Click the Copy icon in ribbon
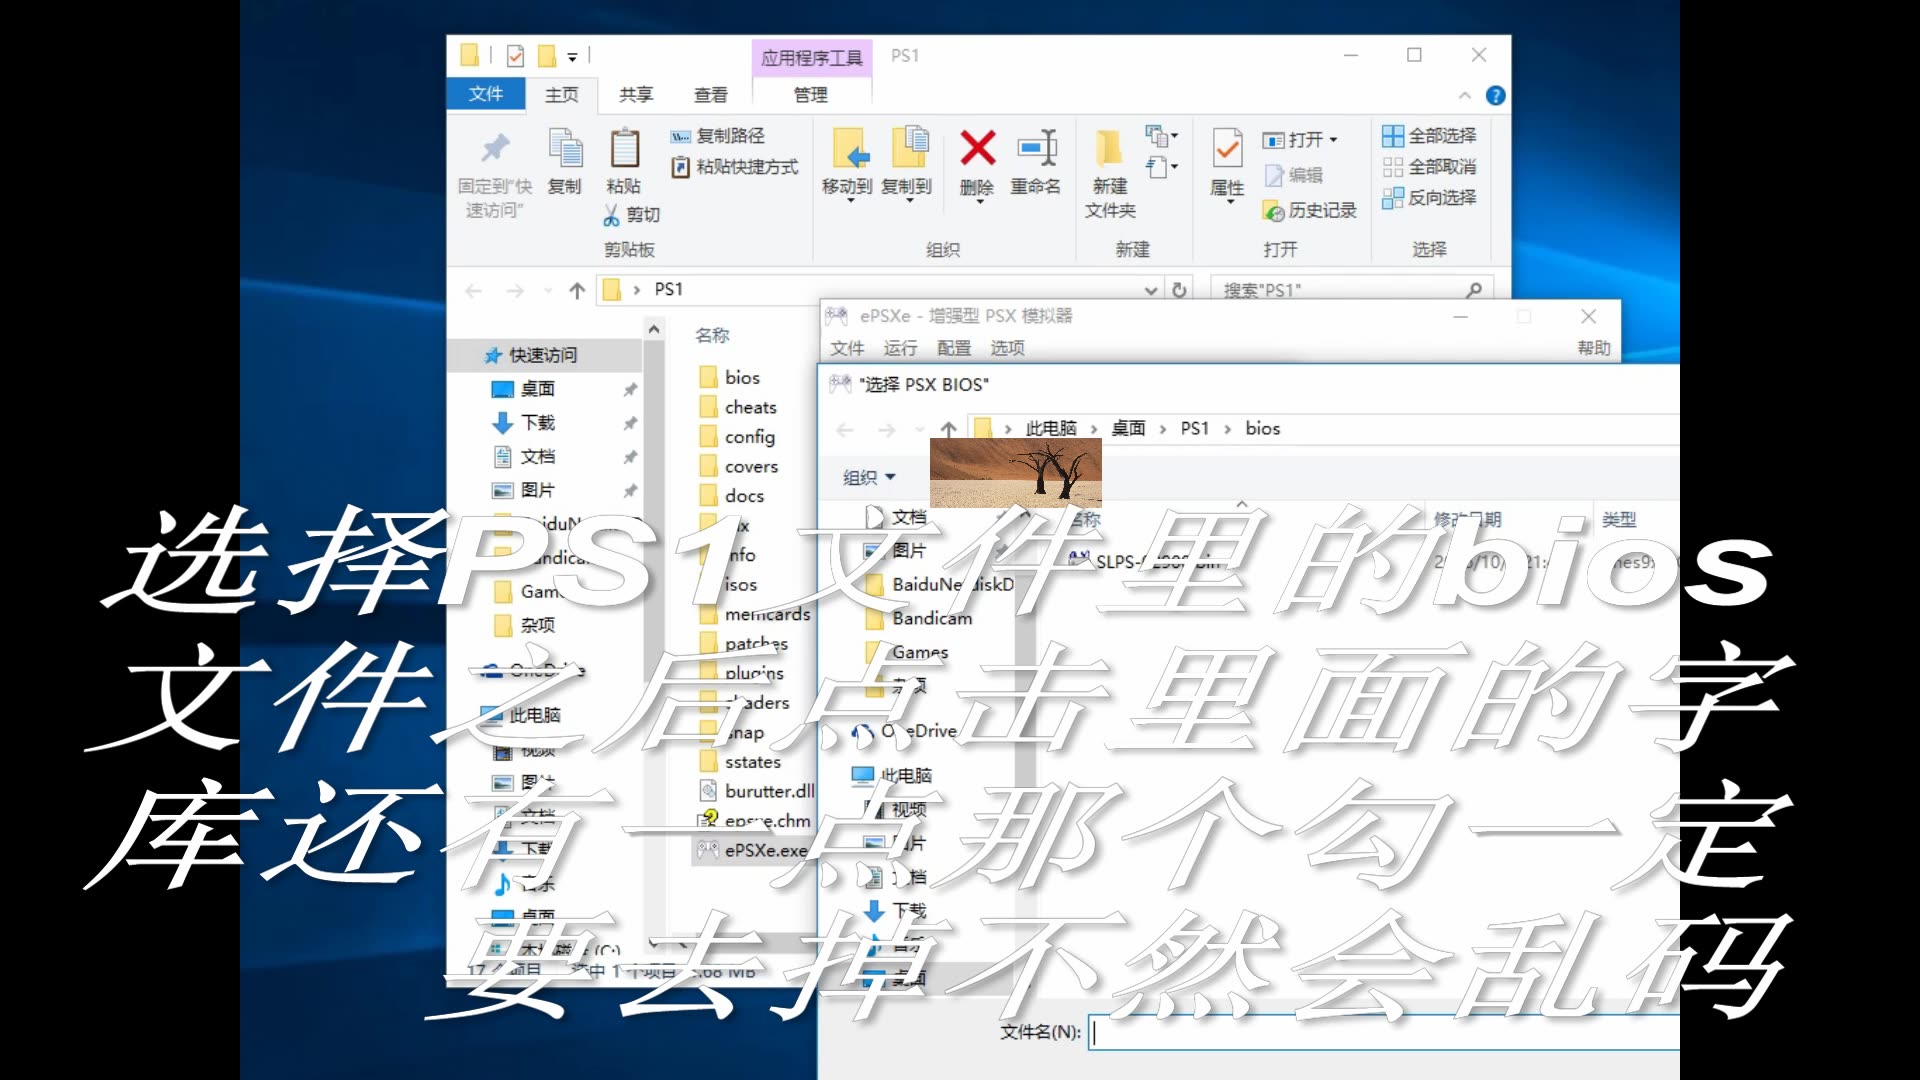 click(565, 149)
